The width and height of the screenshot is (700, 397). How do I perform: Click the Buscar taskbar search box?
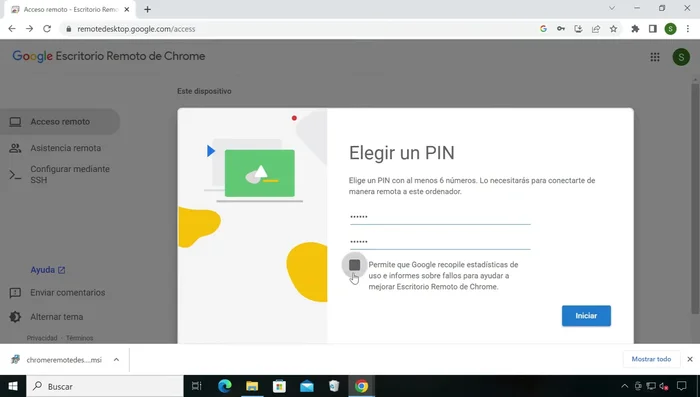(105, 386)
